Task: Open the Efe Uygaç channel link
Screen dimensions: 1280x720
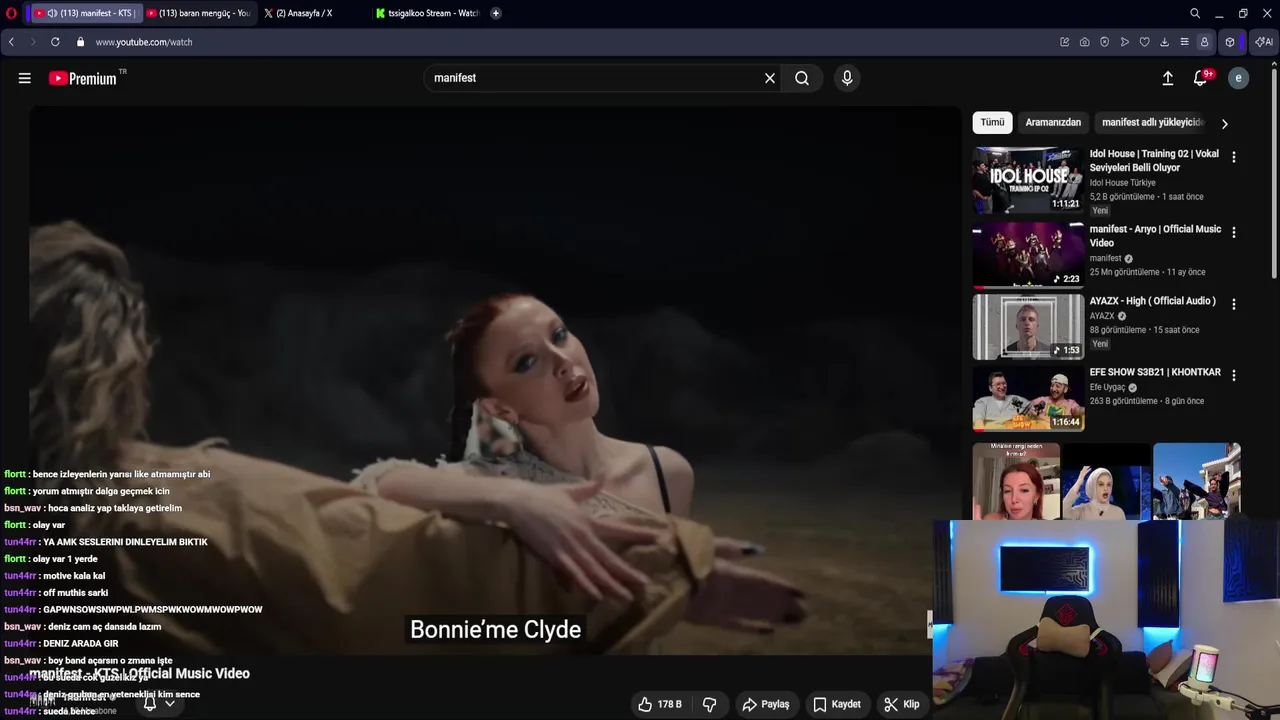Action: pyautogui.click(x=1107, y=387)
